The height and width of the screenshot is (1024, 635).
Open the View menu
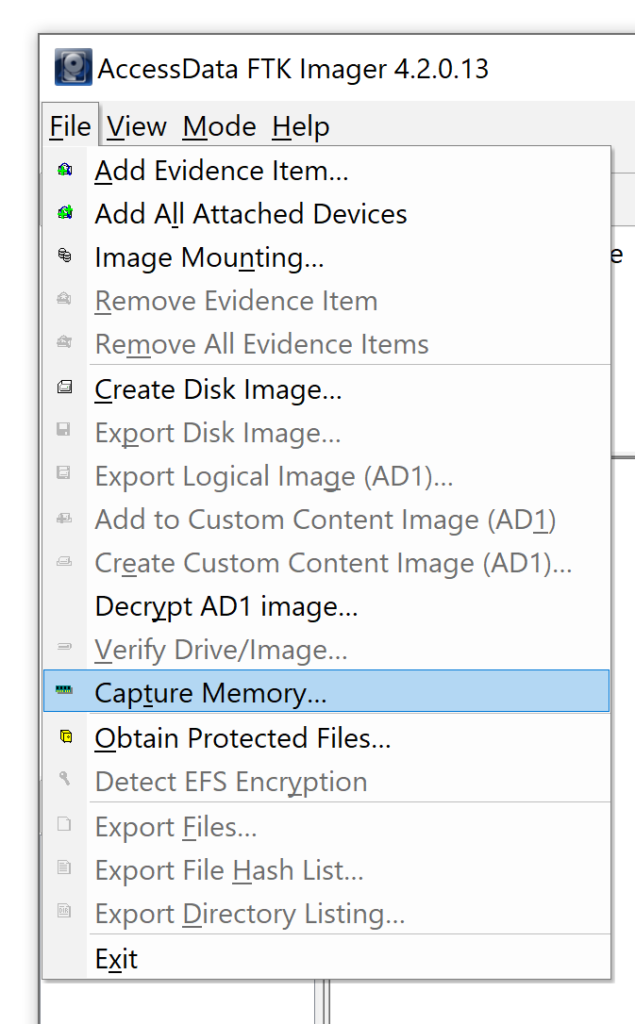136,126
